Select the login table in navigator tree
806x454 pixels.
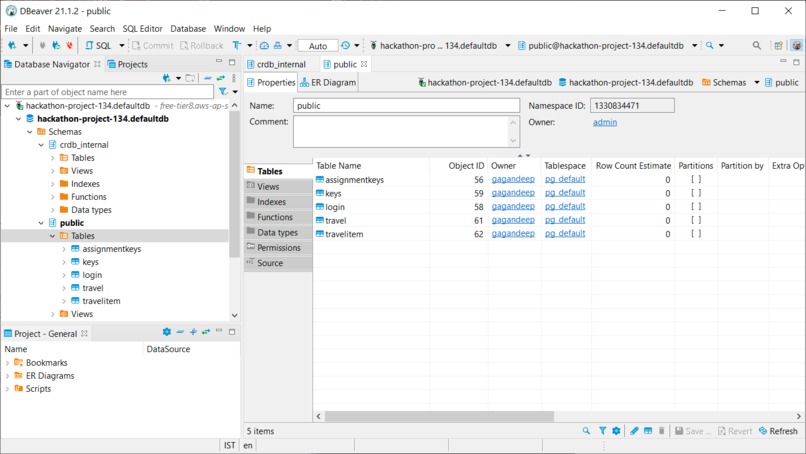[92, 275]
